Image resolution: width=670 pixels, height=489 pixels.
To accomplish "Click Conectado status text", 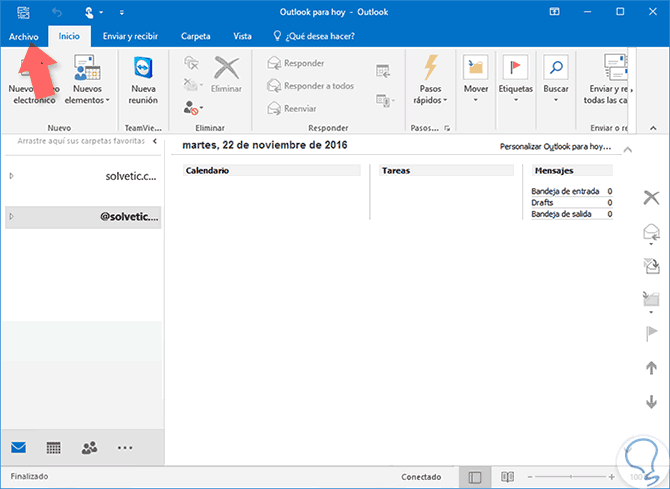I will point(421,477).
